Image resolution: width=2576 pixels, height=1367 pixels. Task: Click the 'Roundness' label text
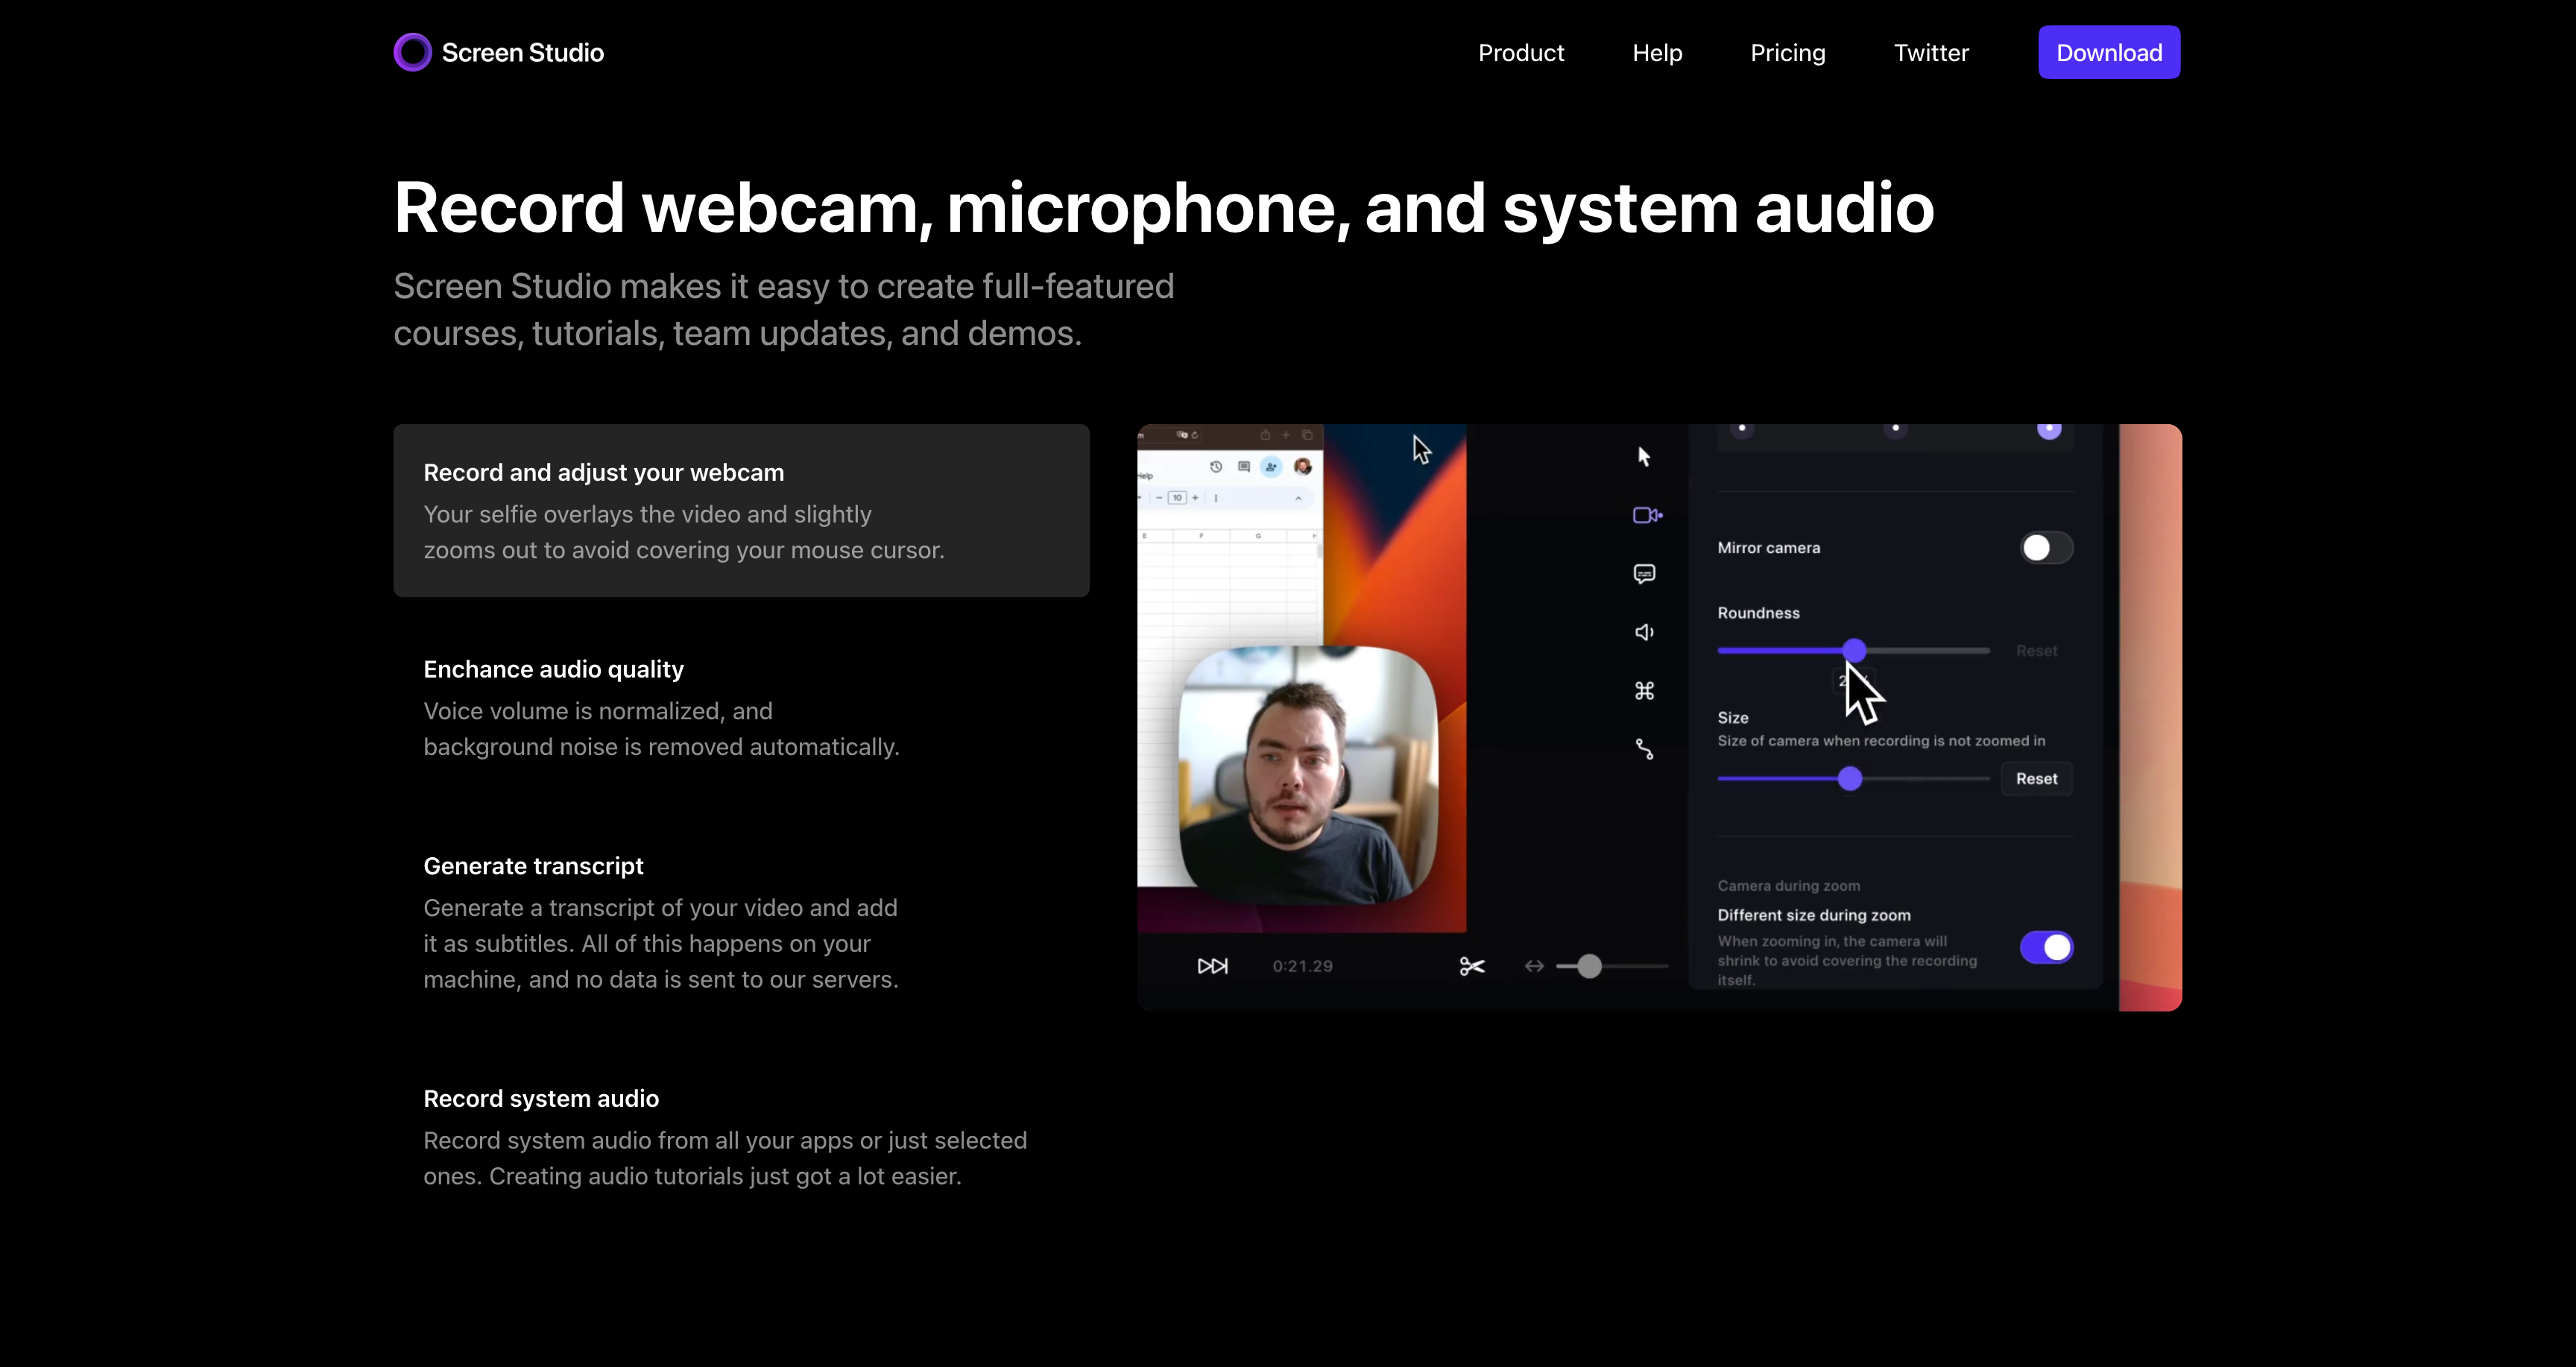[1758, 613]
